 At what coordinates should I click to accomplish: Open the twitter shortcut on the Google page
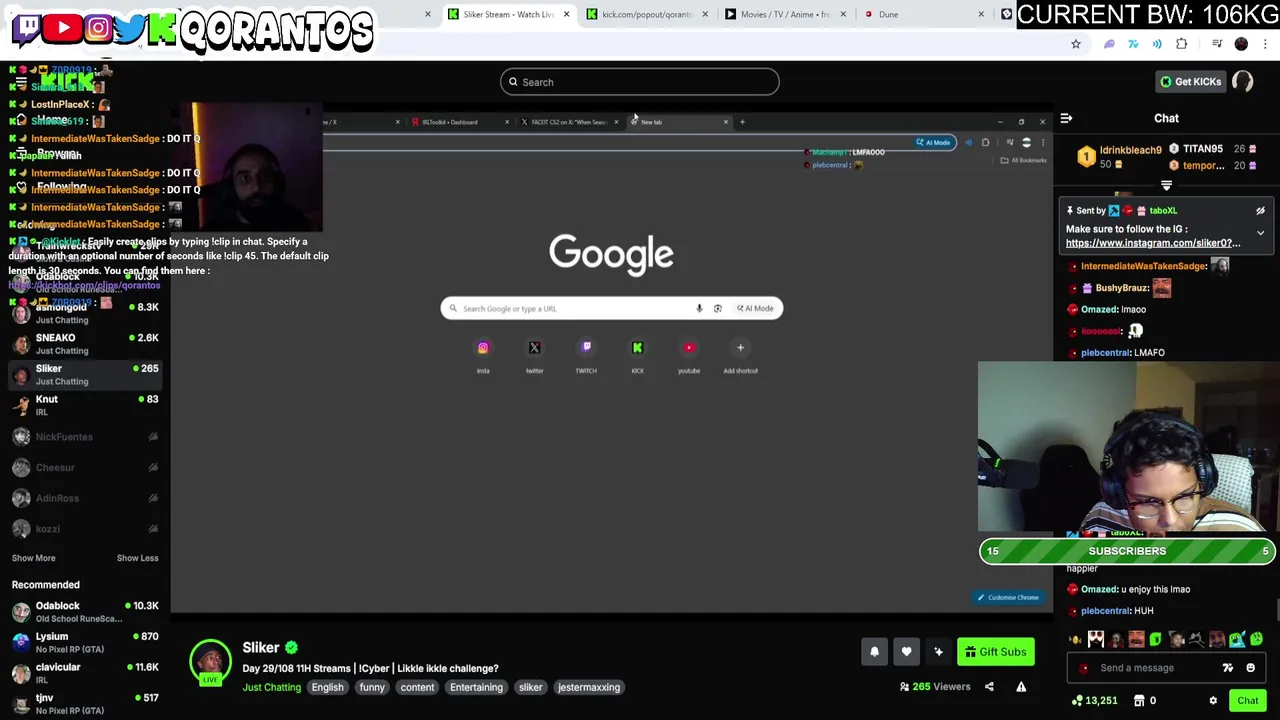(534, 348)
